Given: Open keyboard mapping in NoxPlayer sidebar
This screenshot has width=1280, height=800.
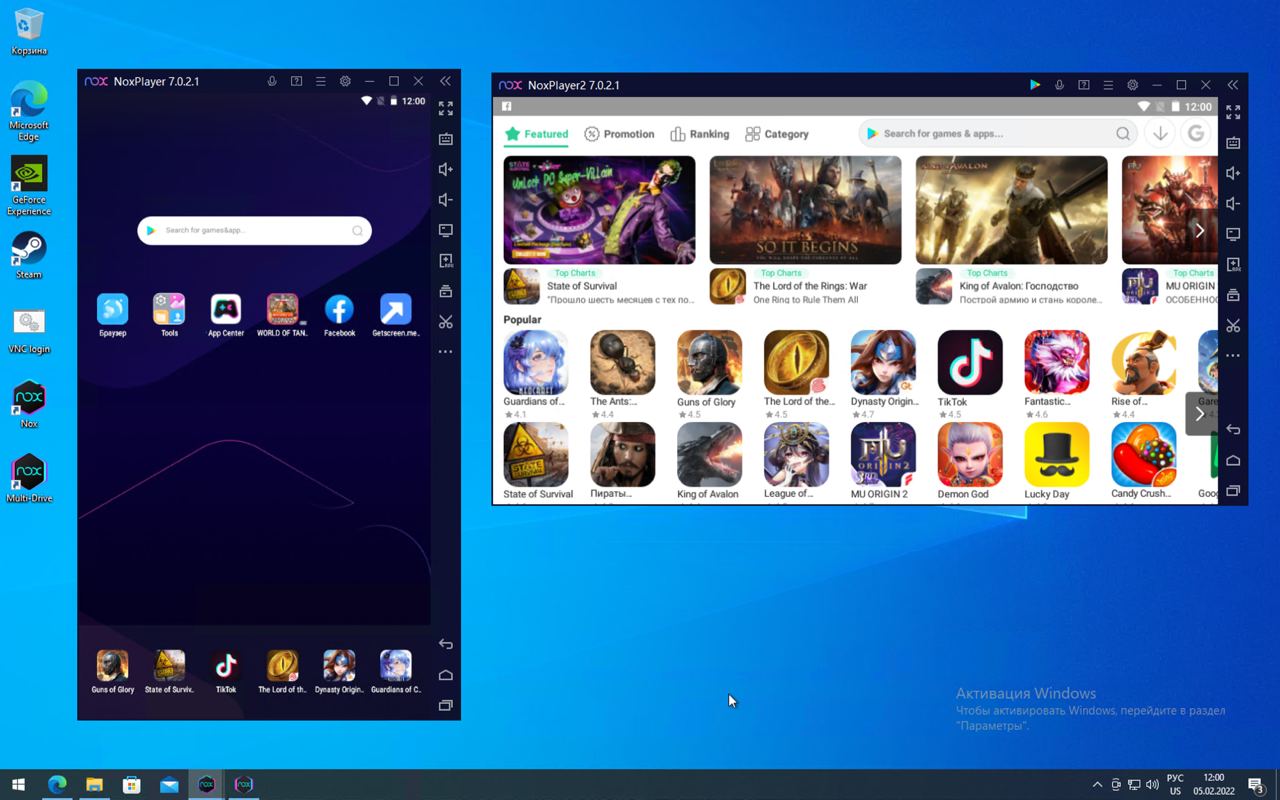Looking at the screenshot, I should point(446,139).
